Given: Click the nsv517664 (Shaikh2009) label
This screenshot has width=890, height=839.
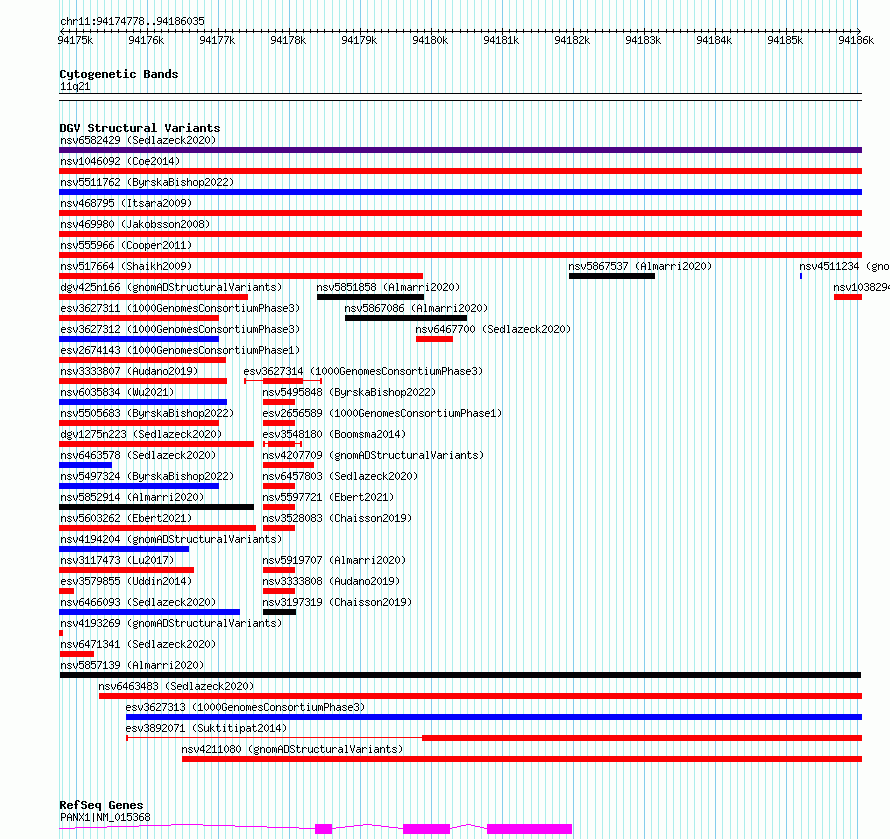Looking at the screenshot, I should pos(126,266).
